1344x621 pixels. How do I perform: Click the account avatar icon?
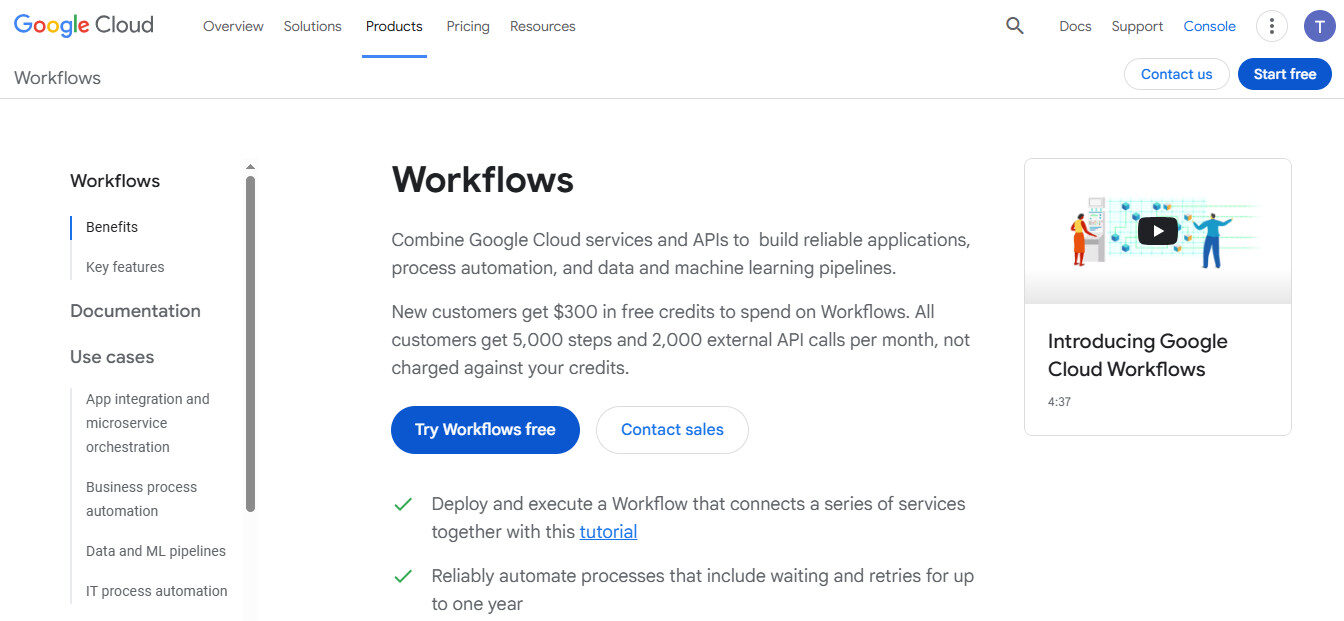click(1320, 25)
